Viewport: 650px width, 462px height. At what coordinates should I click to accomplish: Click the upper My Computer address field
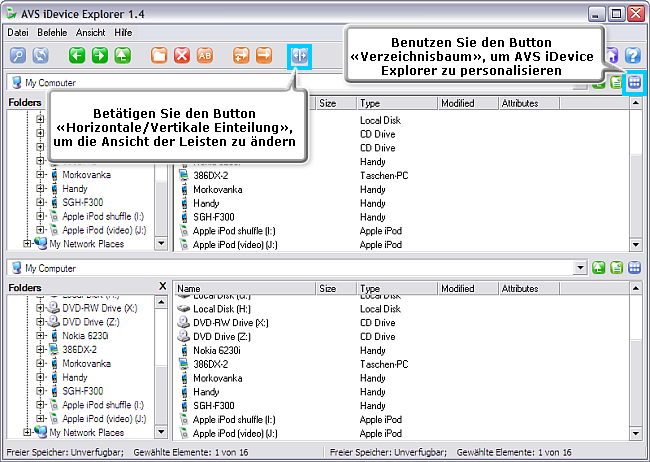(297, 83)
